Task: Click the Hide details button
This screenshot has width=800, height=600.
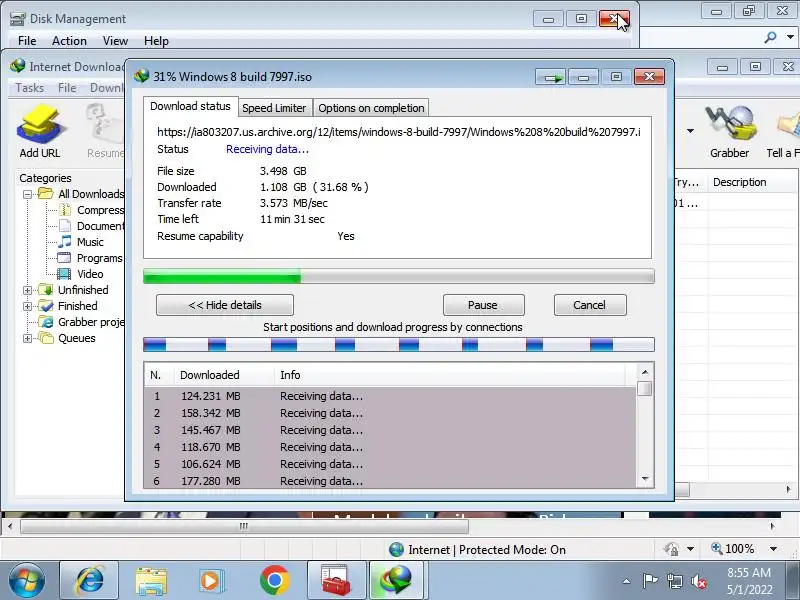Action: [x=225, y=305]
